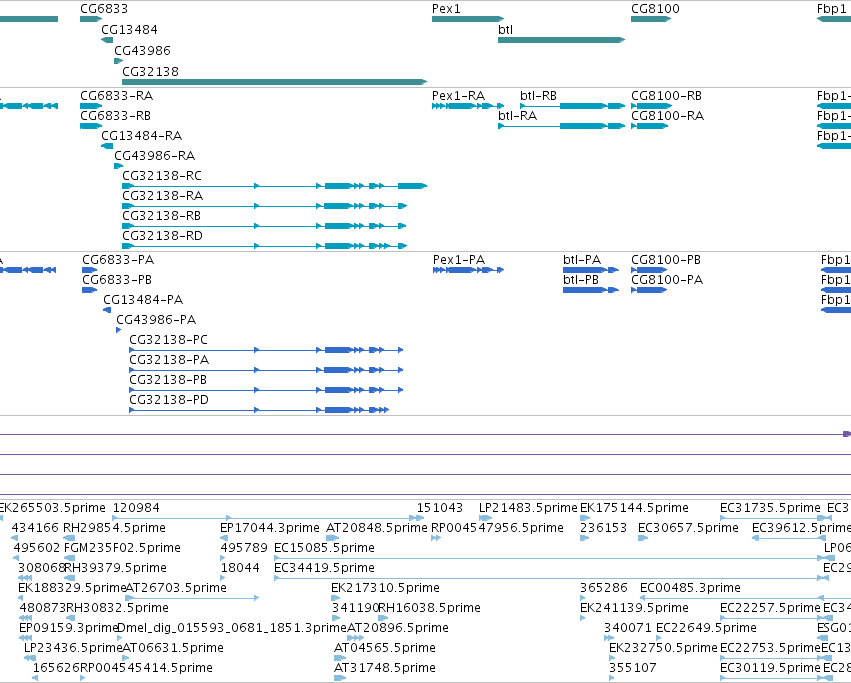851x683 pixels.
Task: Select EST EC22649.5prime
Action: coord(707,628)
